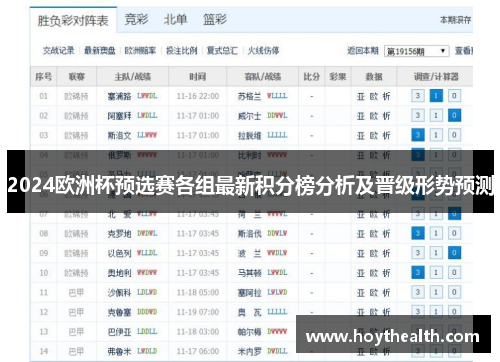500x362 pixels.
Task: Open 析 analysis for row 08 克罗地
Action: [x=386, y=234]
